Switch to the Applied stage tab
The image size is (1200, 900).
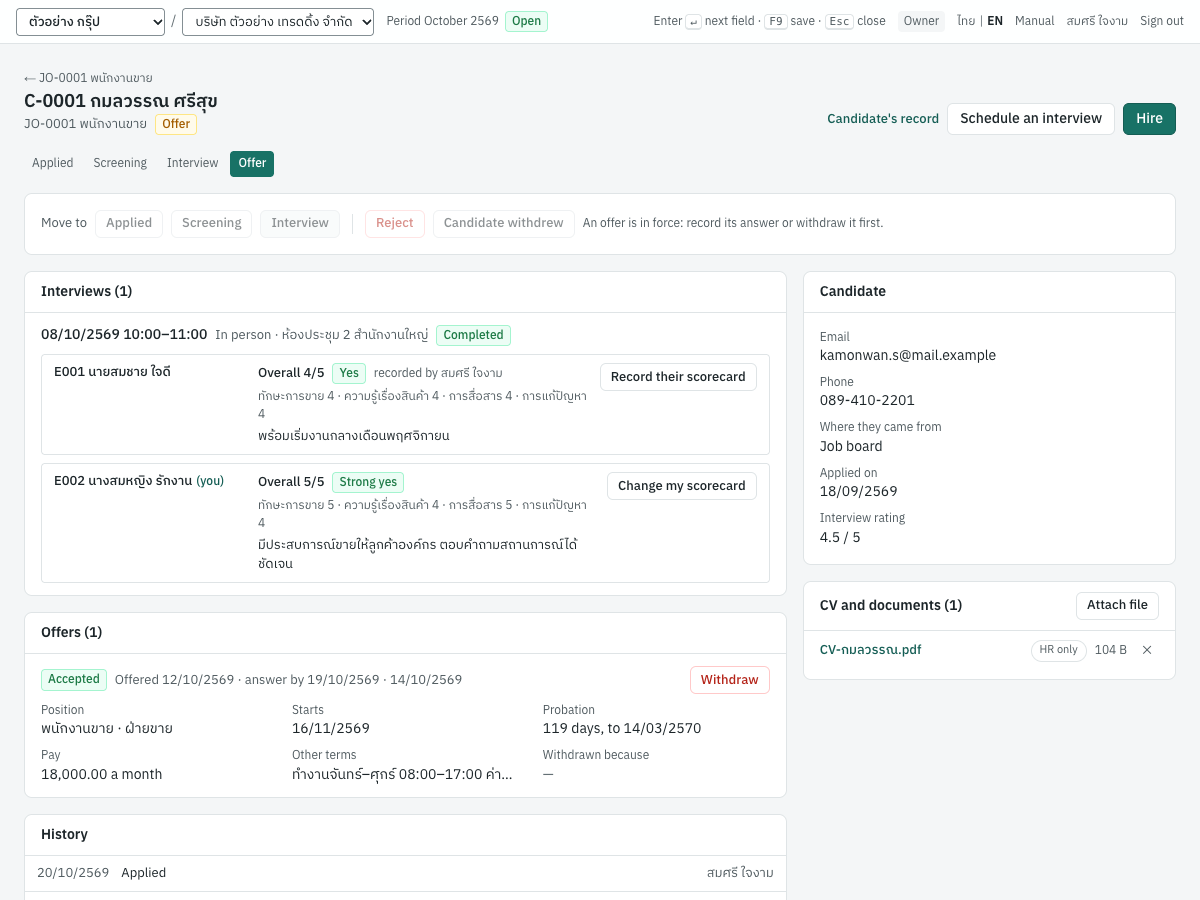[x=53, y=163]
